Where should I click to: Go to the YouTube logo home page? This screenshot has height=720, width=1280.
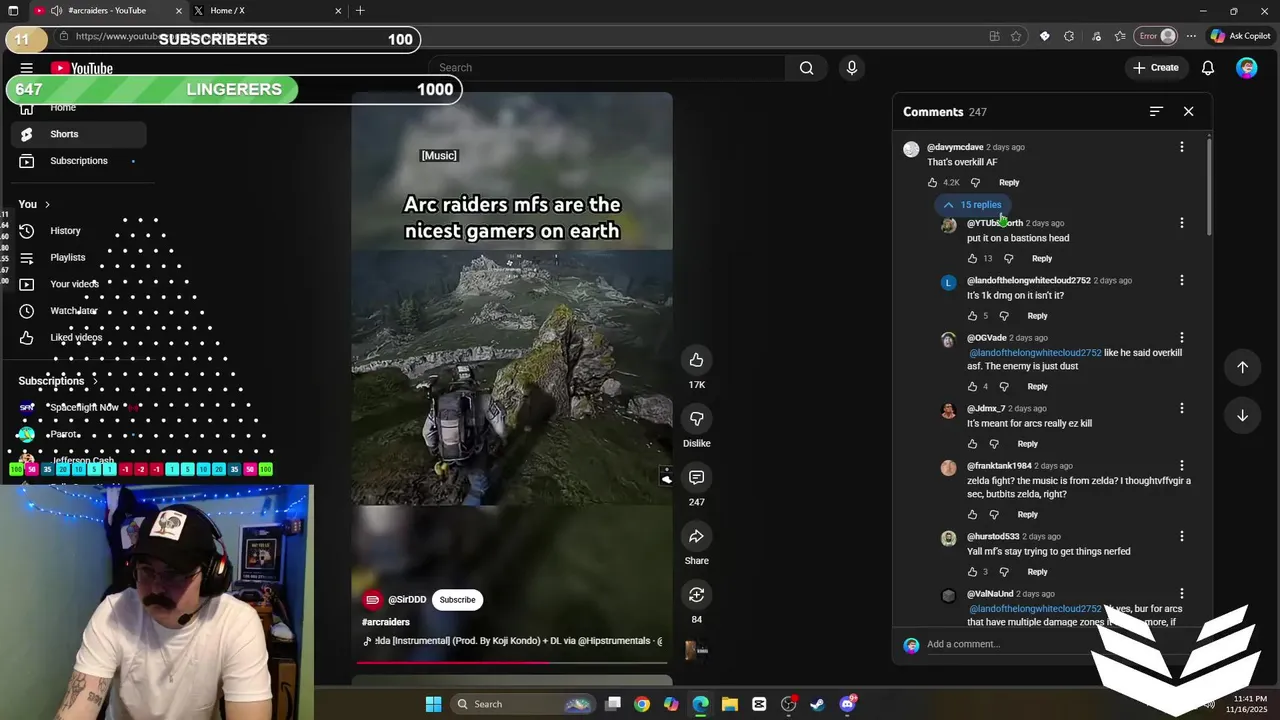(x=82, y=68)
